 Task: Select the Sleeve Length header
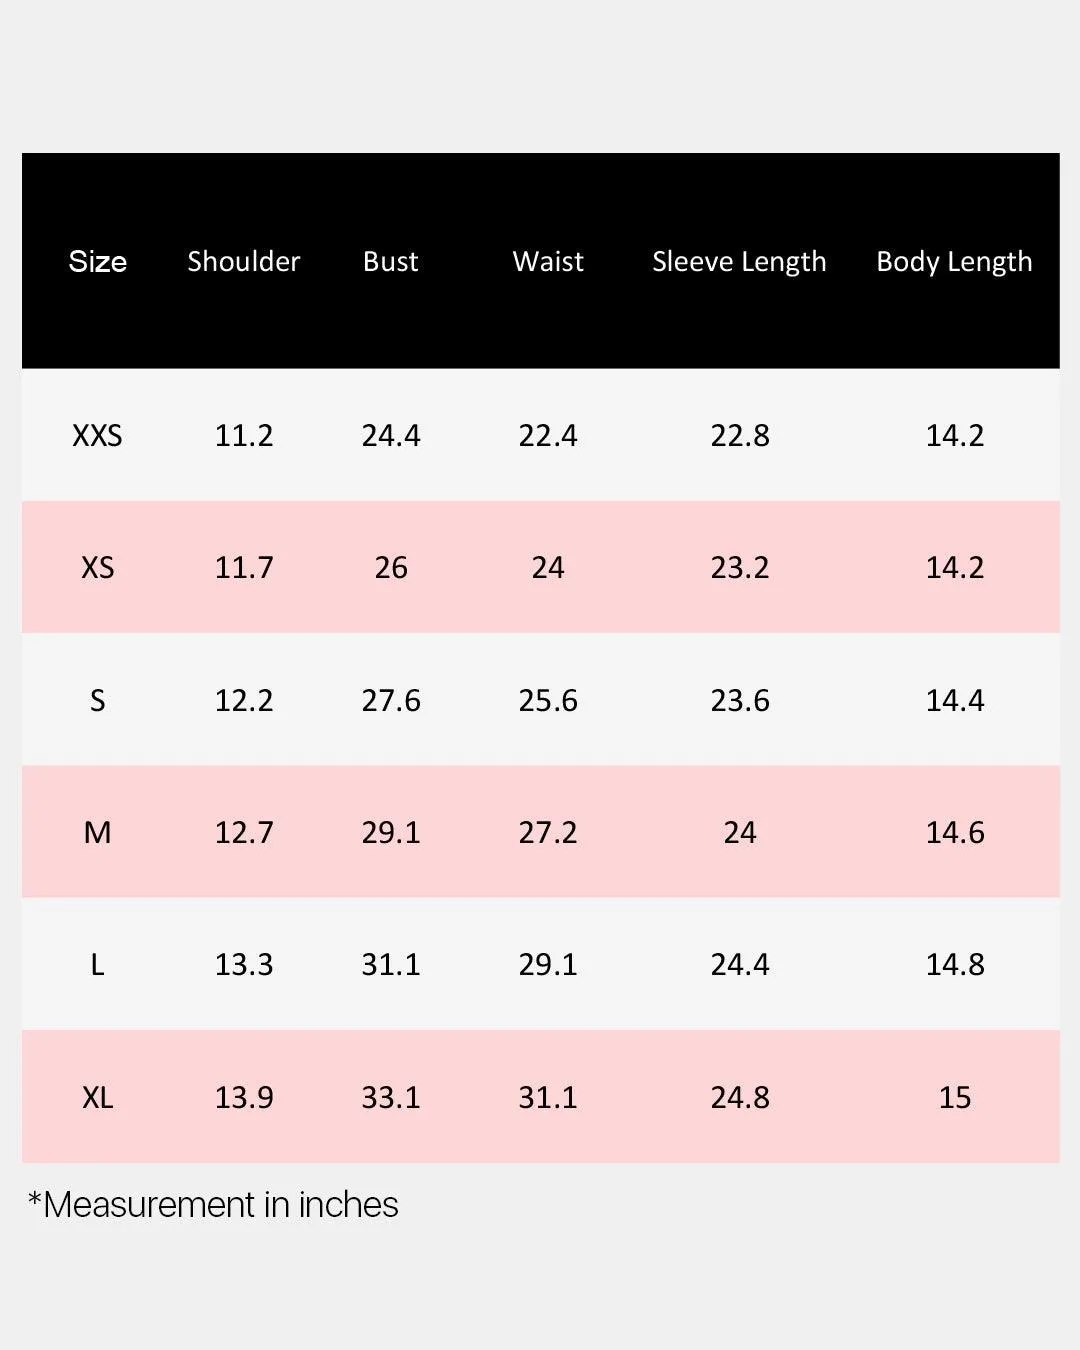[739, 262]
